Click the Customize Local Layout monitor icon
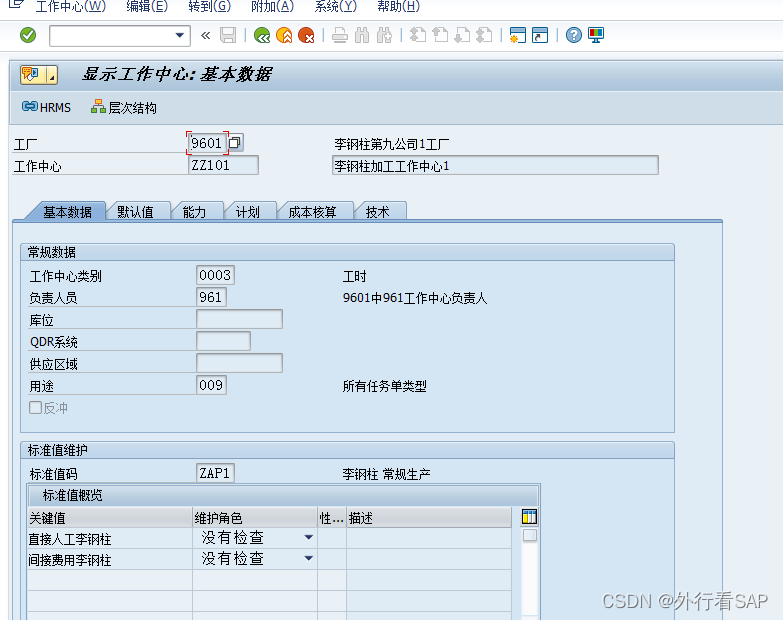 (596, 36)
